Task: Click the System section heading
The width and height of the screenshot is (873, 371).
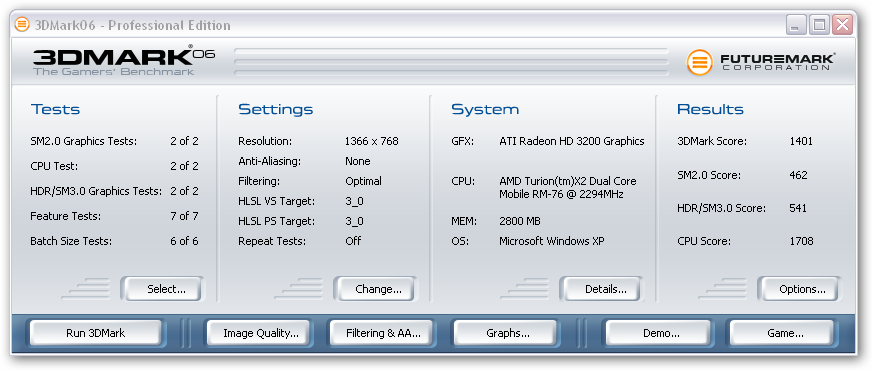Action: 485,109
